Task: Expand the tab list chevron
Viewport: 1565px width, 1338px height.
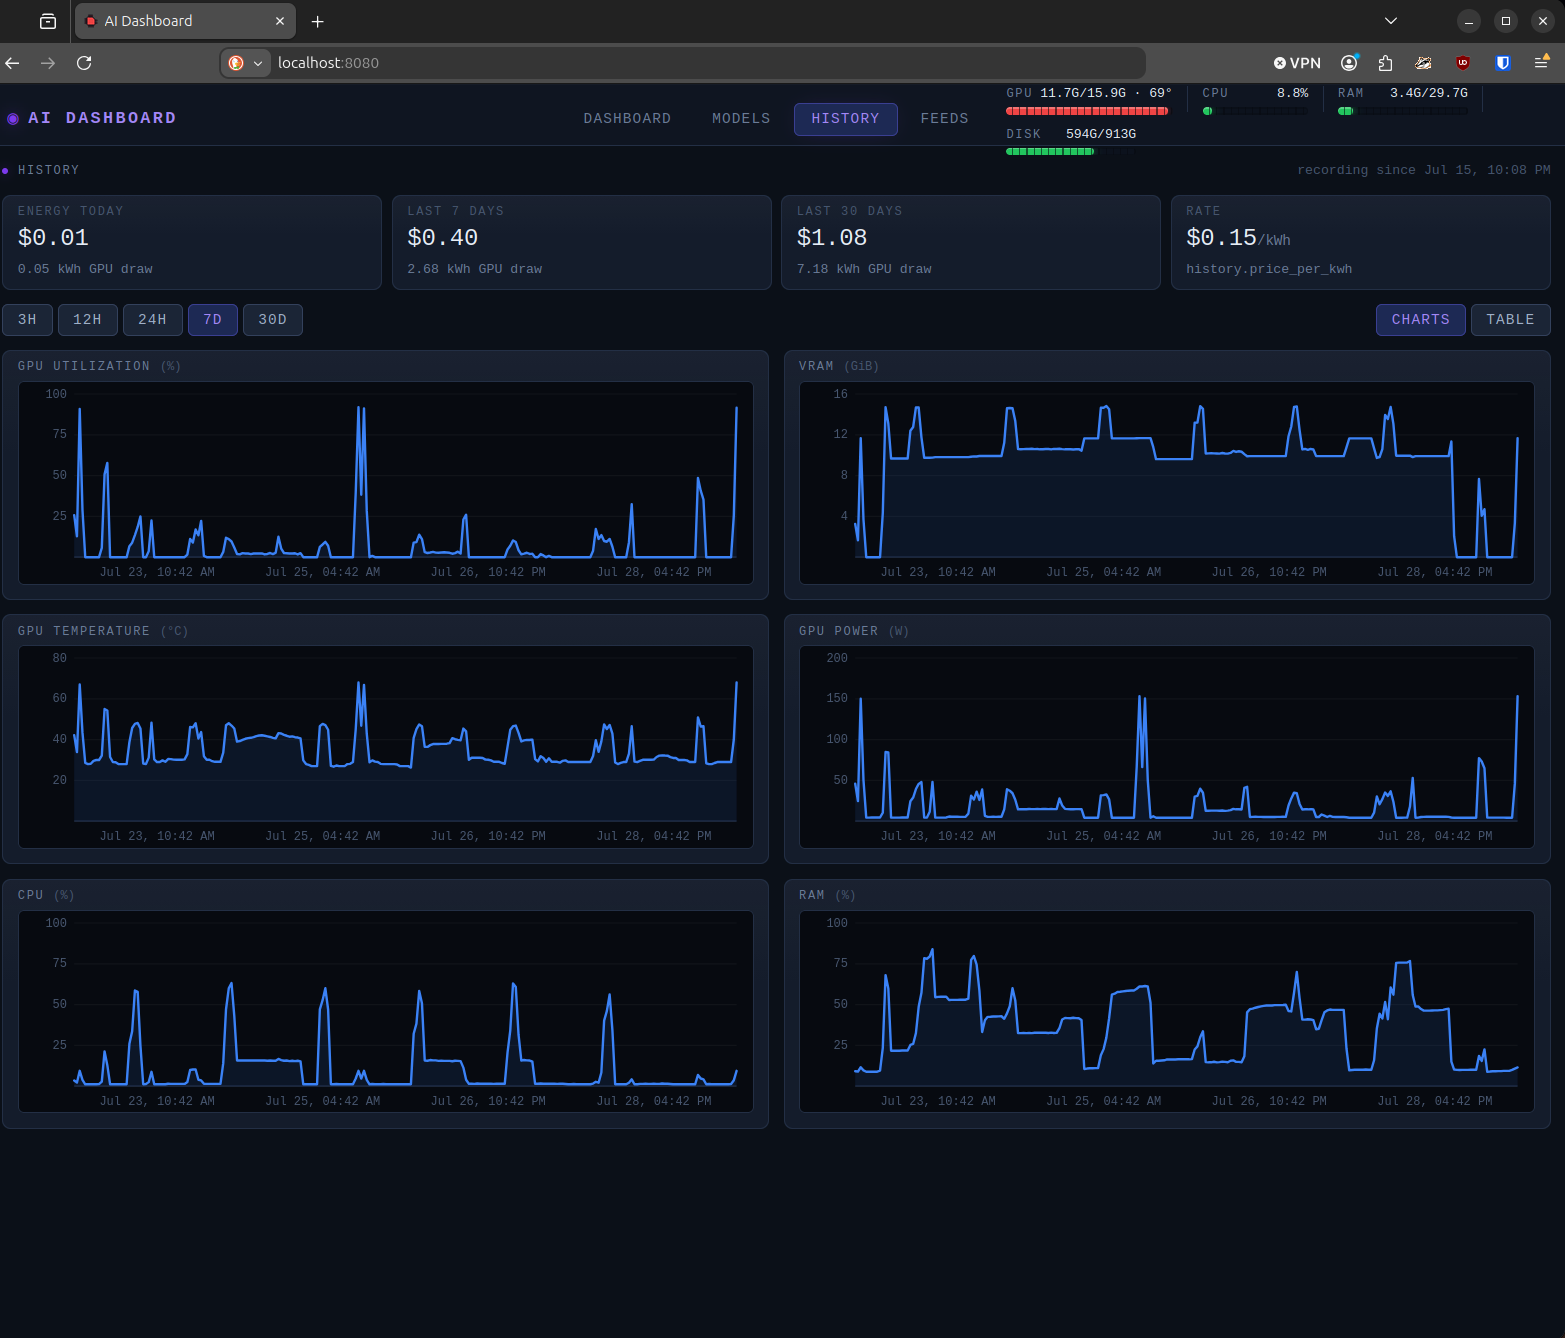Action: click(1390, 21)
